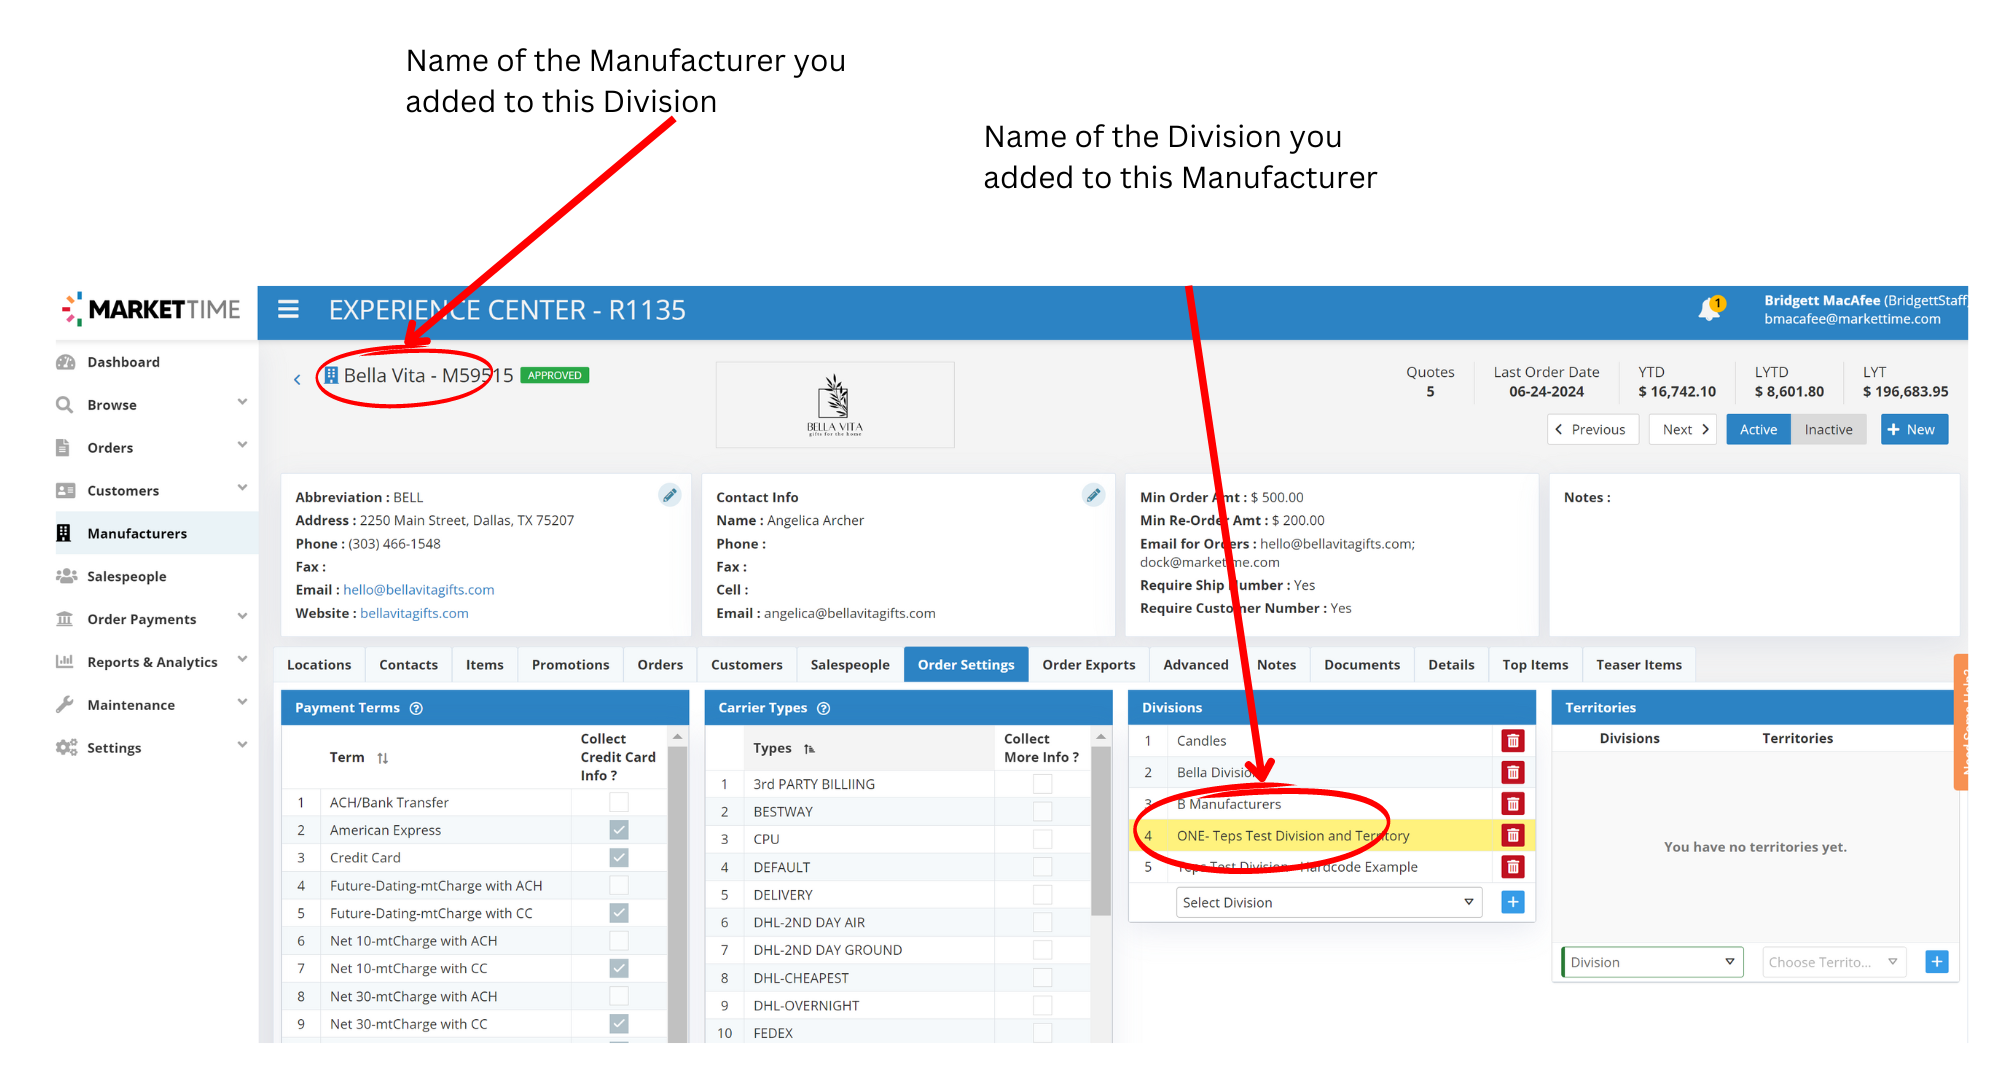The width and height of the screenshot is (2000, 1092).
Task: Open the Select Division dropdown
Action: 1329,902
